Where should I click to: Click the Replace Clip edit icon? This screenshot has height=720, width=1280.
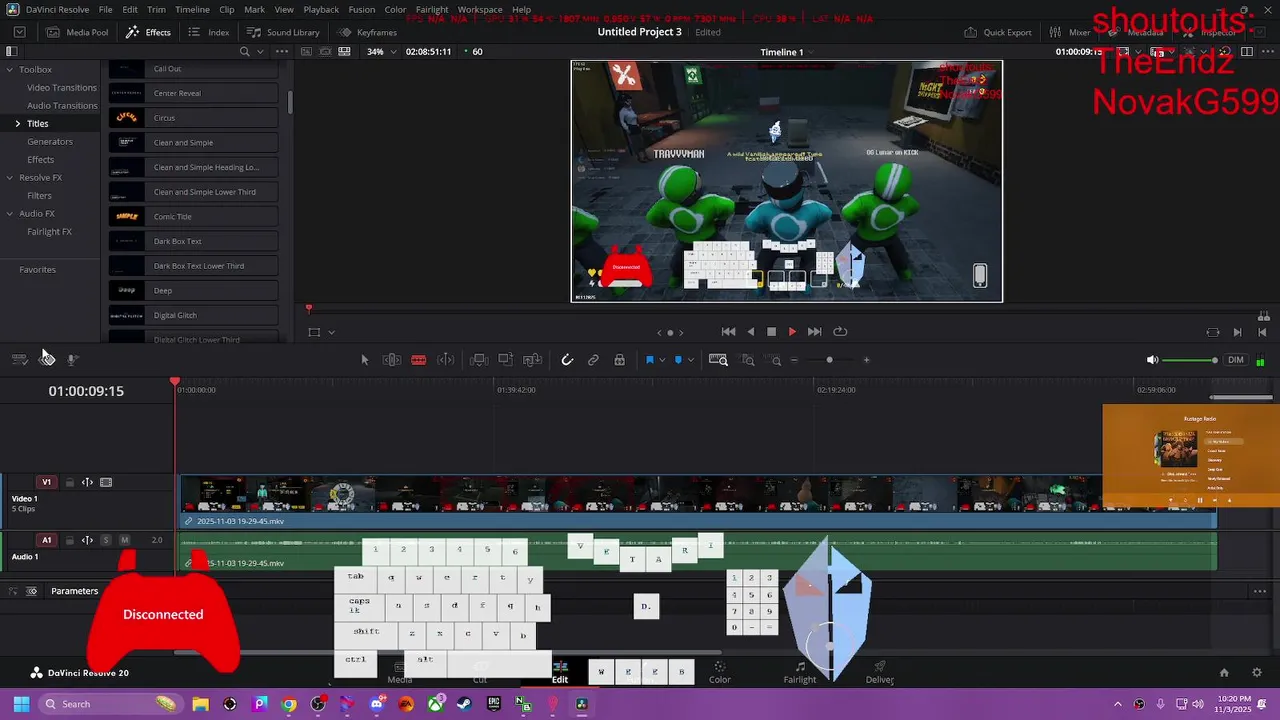tap(532, 360)
